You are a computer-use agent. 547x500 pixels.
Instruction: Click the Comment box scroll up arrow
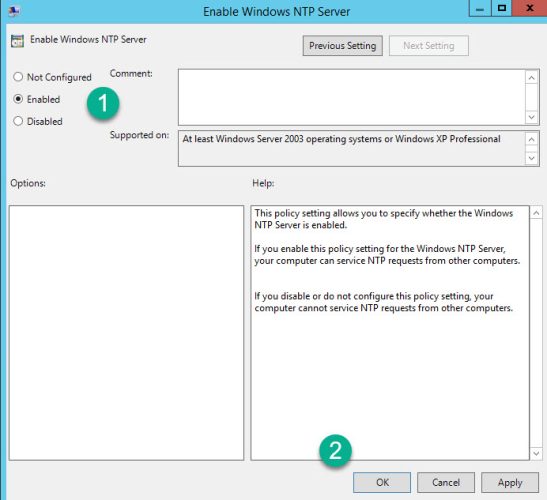point(531,77)
